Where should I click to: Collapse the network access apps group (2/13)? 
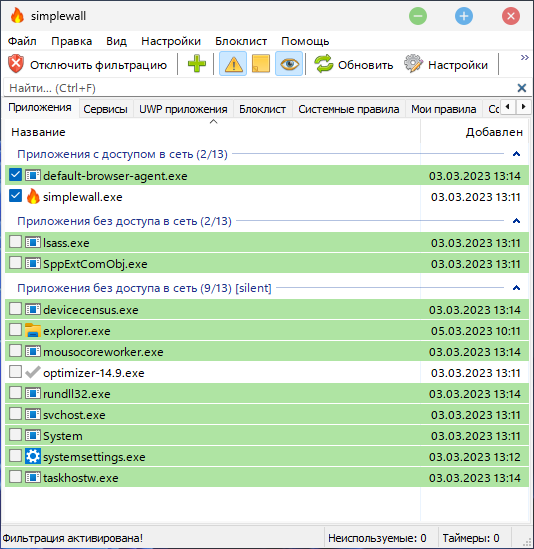click(516, 154)
